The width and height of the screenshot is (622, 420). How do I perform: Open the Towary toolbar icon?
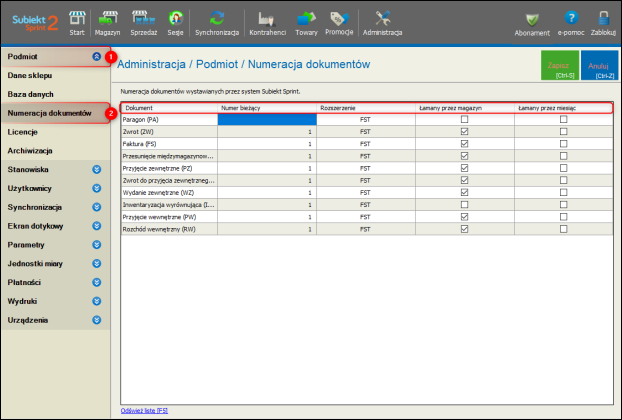[x=307, y=20]
